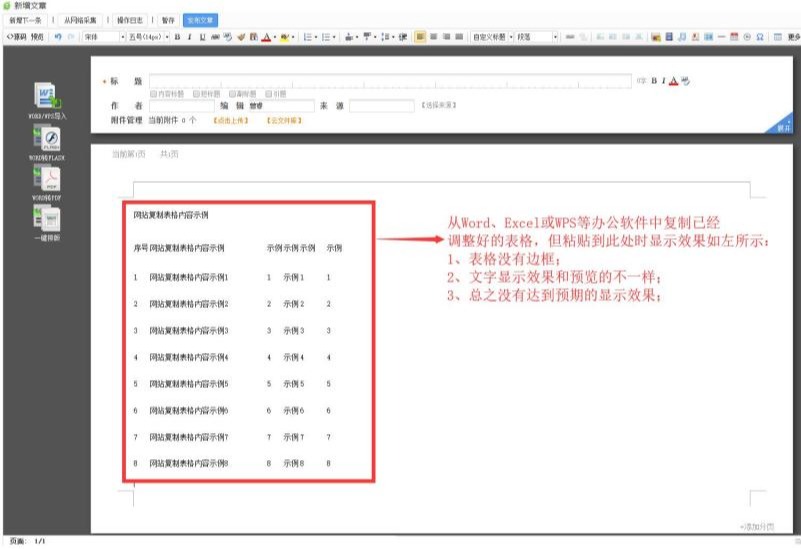Check the 内容标题 checkbox
The width and height of the screenshot is (801, 549).
[x=154, y=93]
